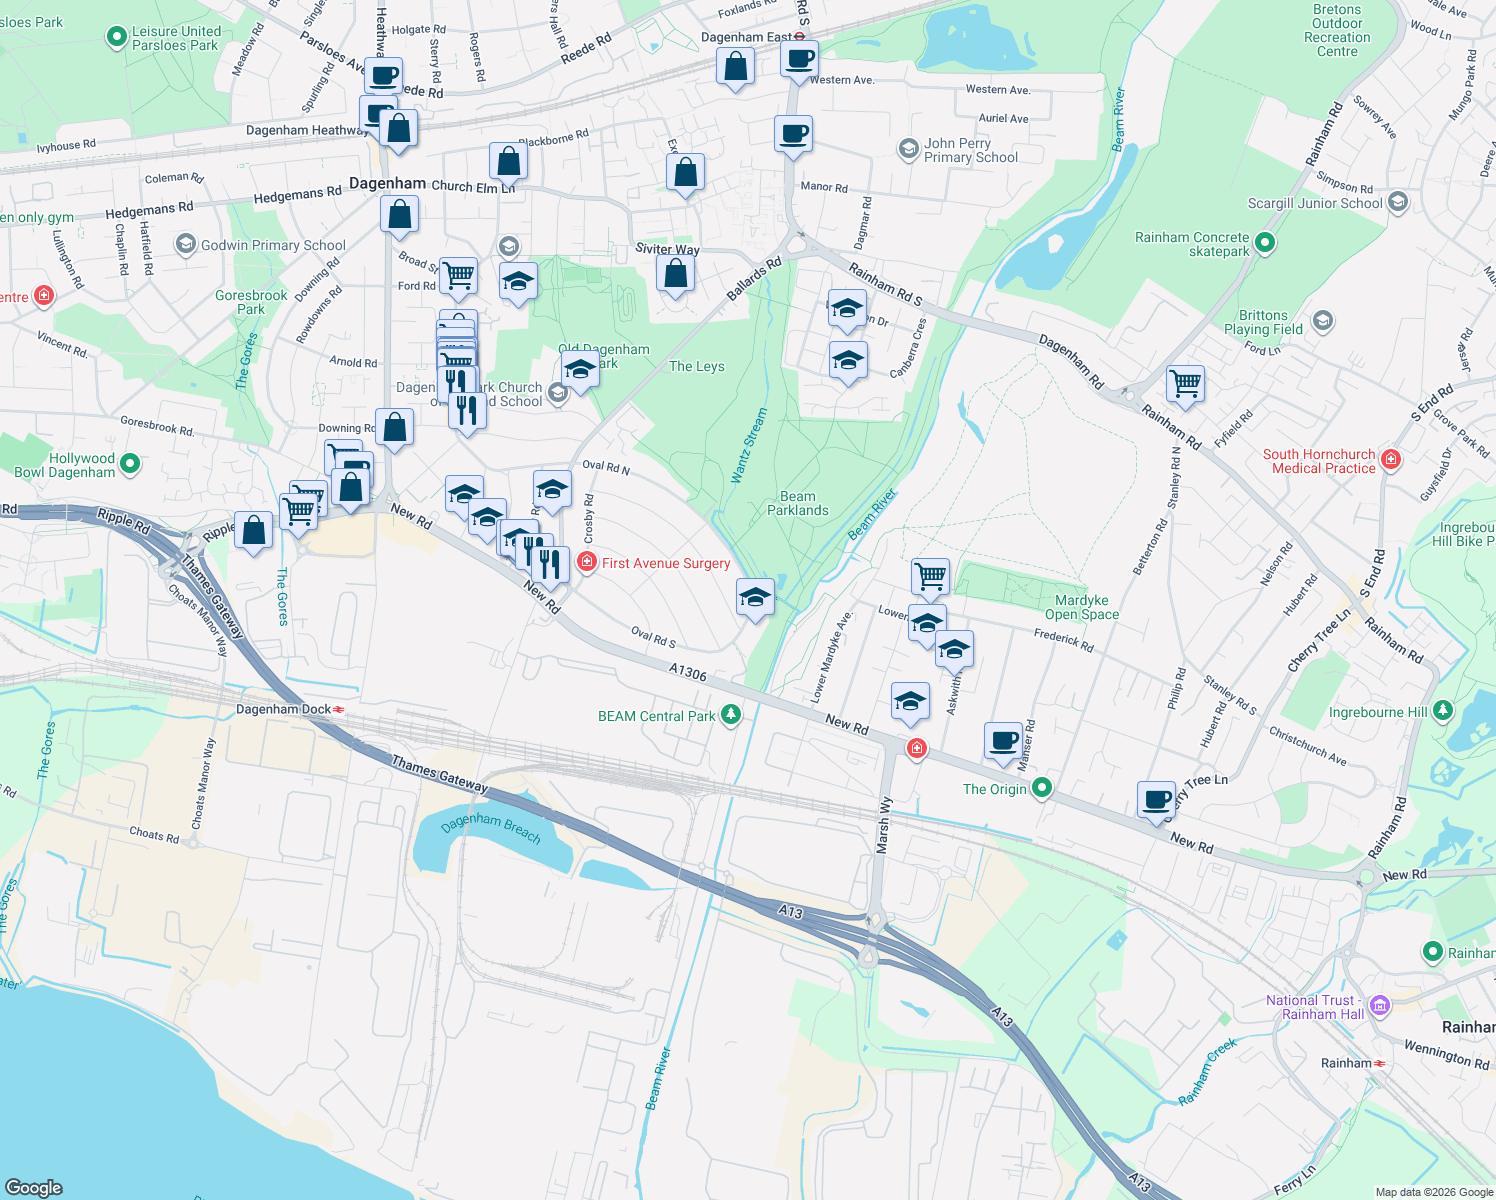Click the Bretons Outdoor Recreation Centre label
This screenshot has width=1496, height=1200.
point(1337,30)
